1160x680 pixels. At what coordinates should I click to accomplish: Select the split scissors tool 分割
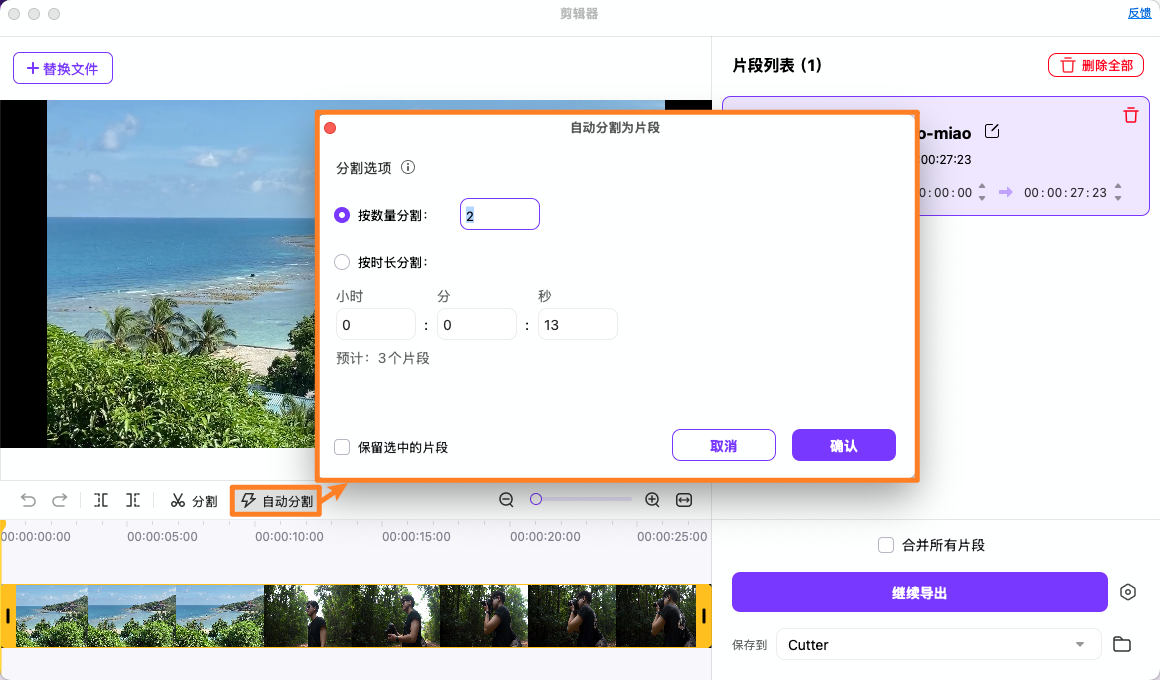(x=192, y=500)
